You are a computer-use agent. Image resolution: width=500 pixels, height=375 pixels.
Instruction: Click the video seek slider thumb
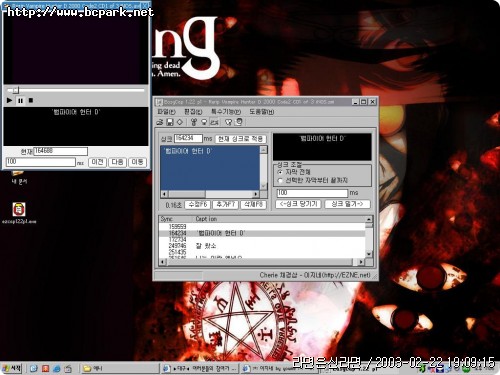click(16, 90)
